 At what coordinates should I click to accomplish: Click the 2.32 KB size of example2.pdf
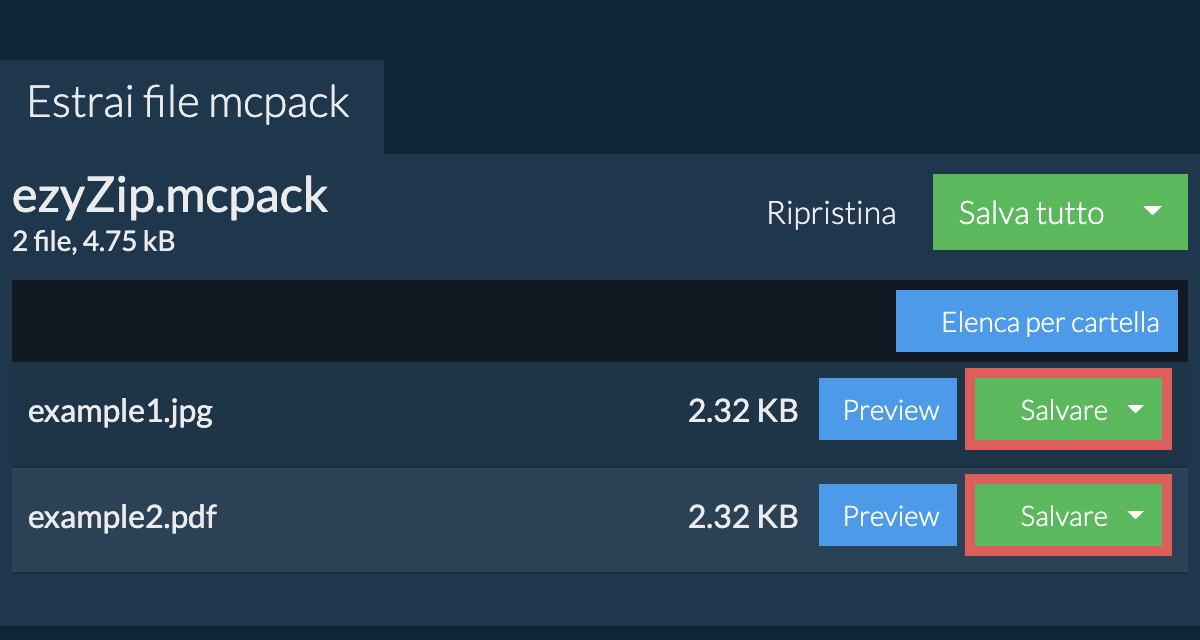point(743,517)
